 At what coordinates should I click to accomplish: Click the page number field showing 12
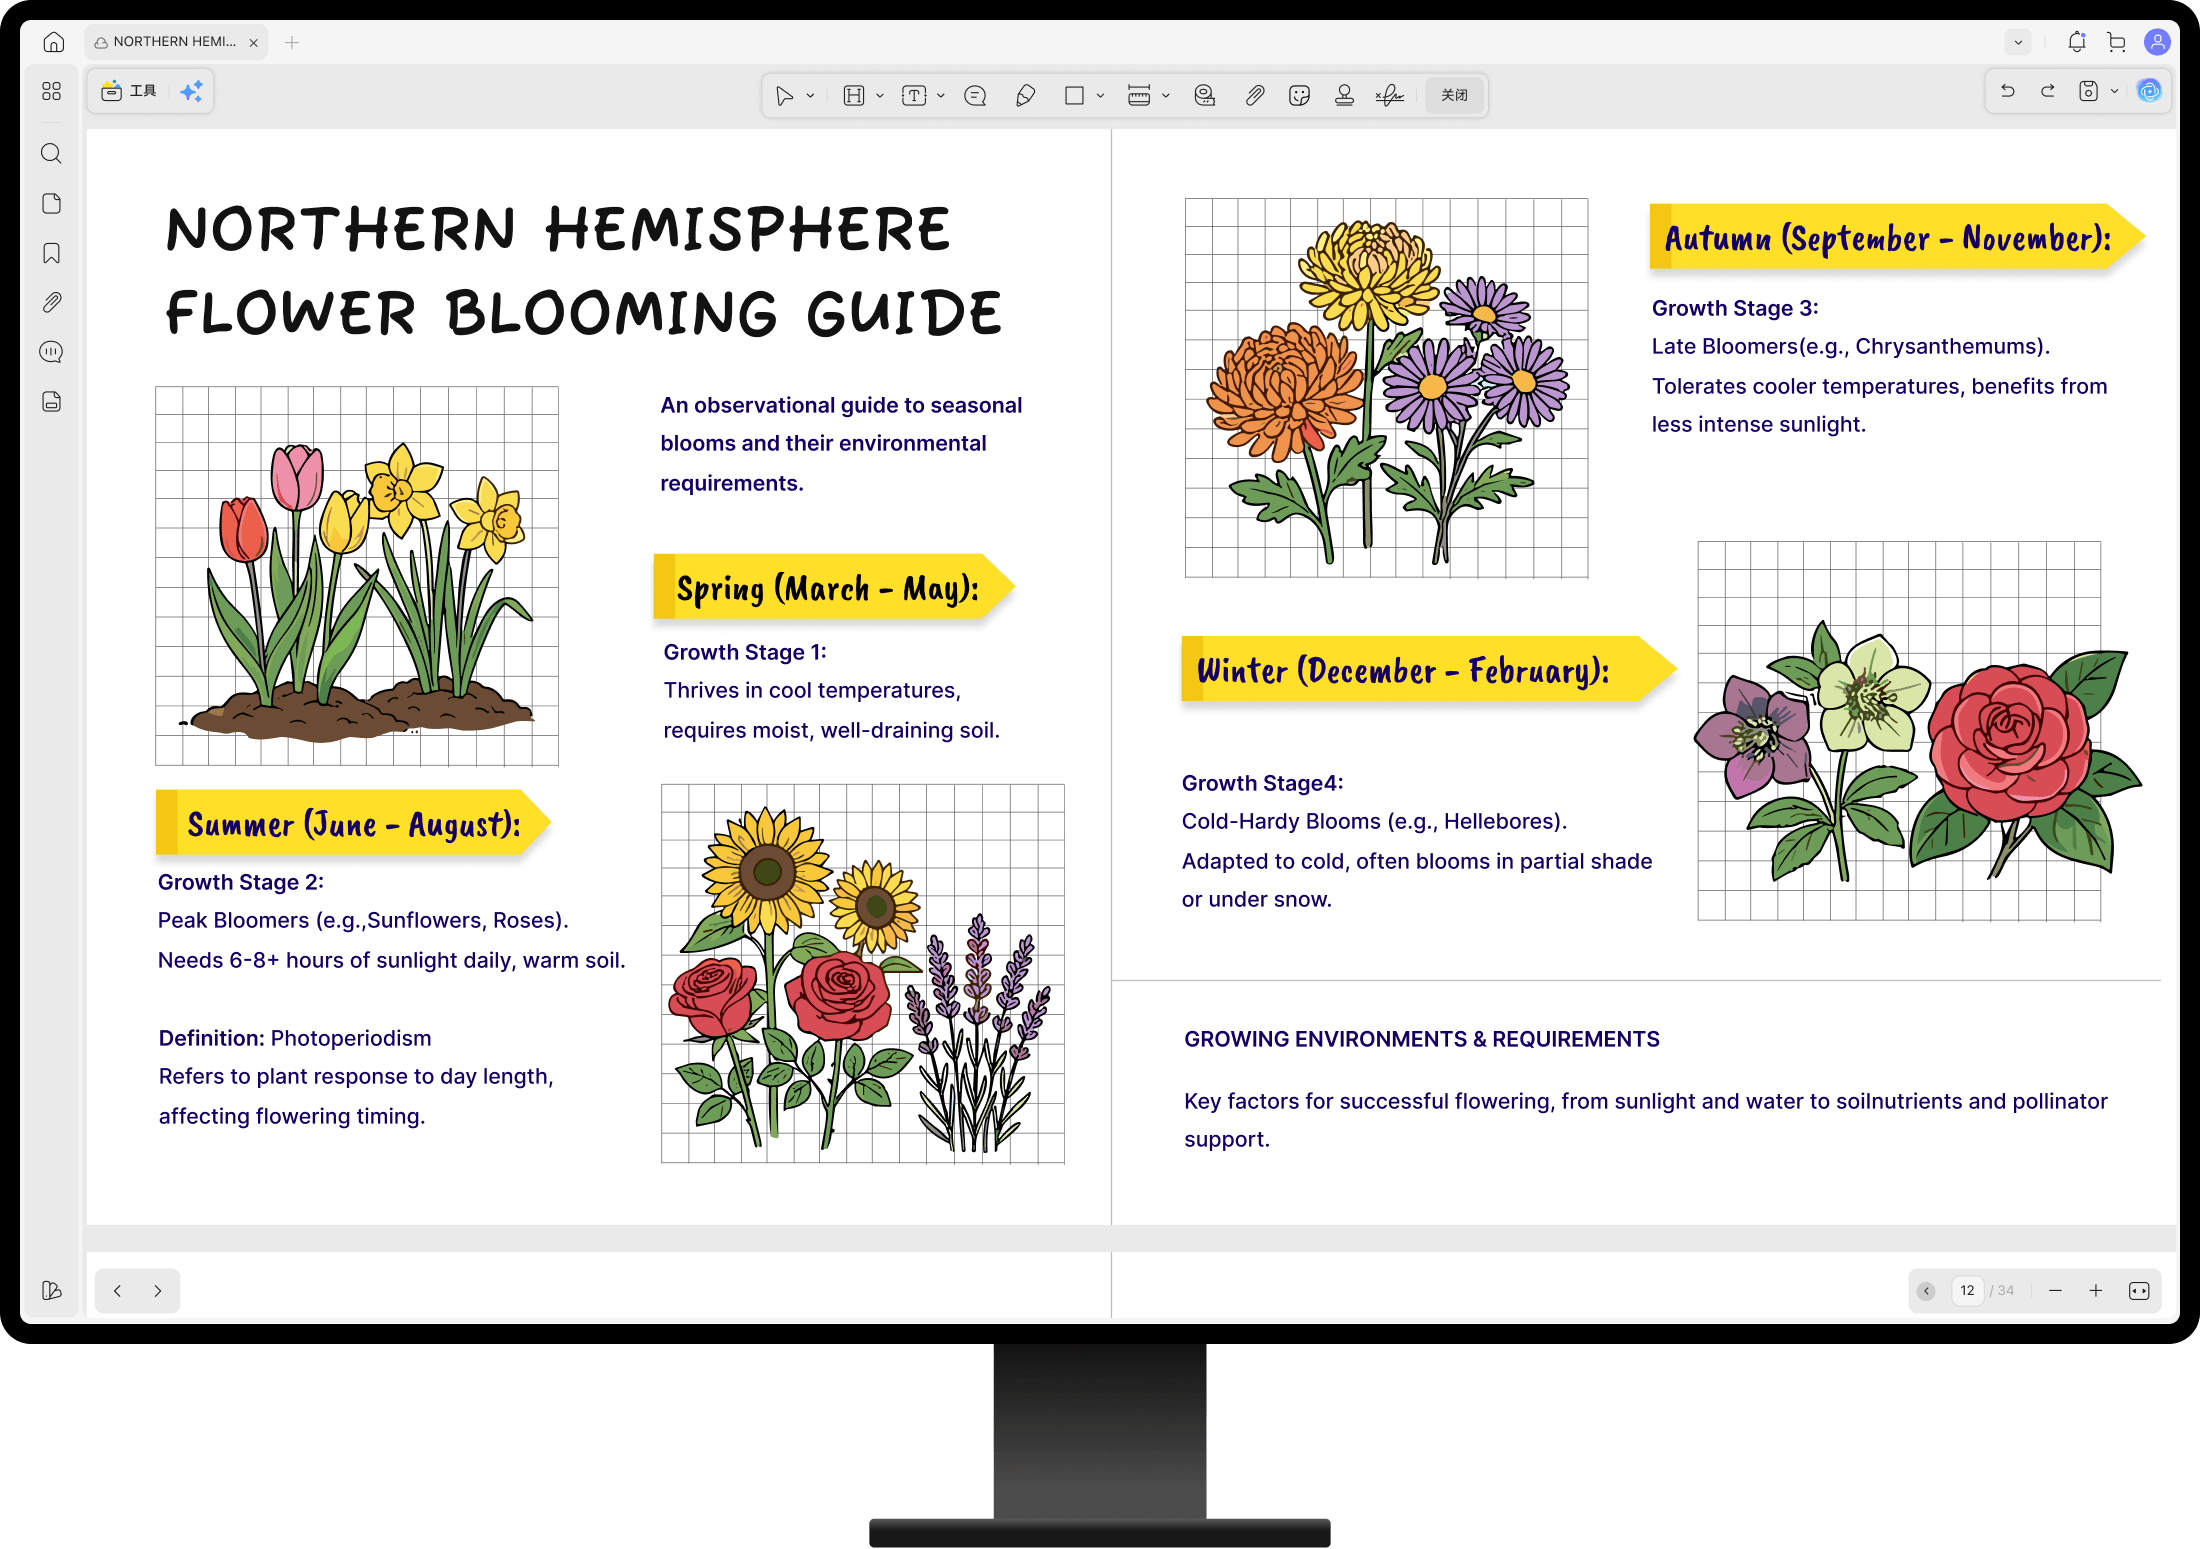pyautogui.click(x=1966, y=1291)
